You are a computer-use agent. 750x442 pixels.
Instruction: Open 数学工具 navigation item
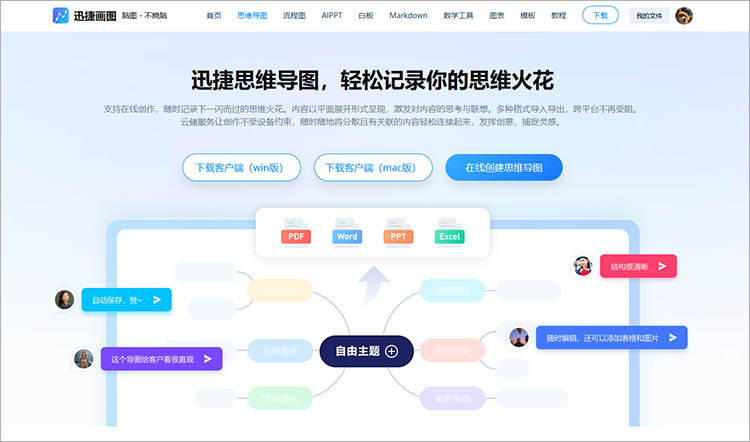click(458, 15)
